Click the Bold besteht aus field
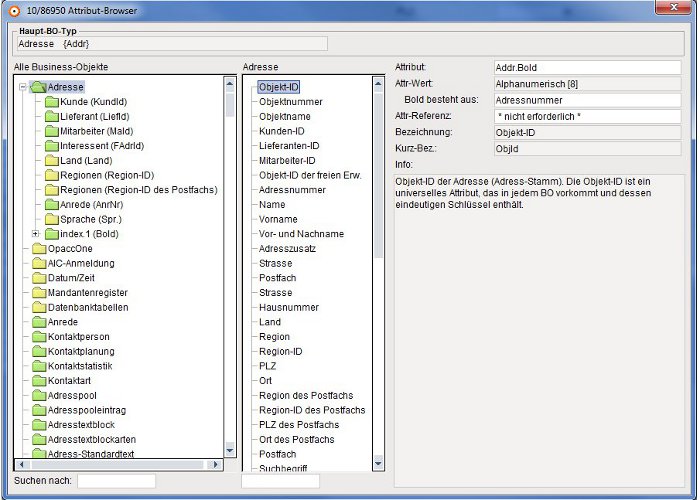This screenshot has width=700, height=500. point(588,100)
